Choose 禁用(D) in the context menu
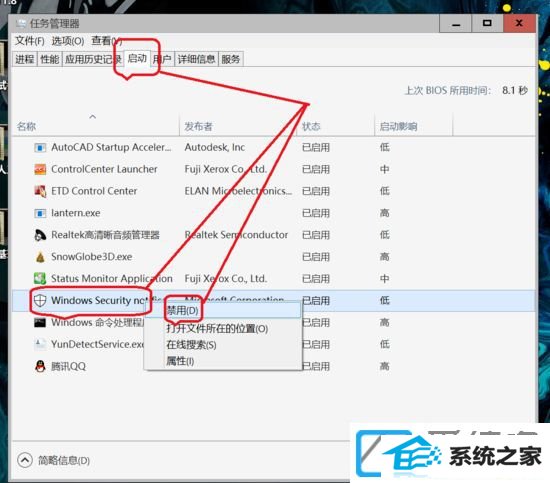 pos(182,310)
